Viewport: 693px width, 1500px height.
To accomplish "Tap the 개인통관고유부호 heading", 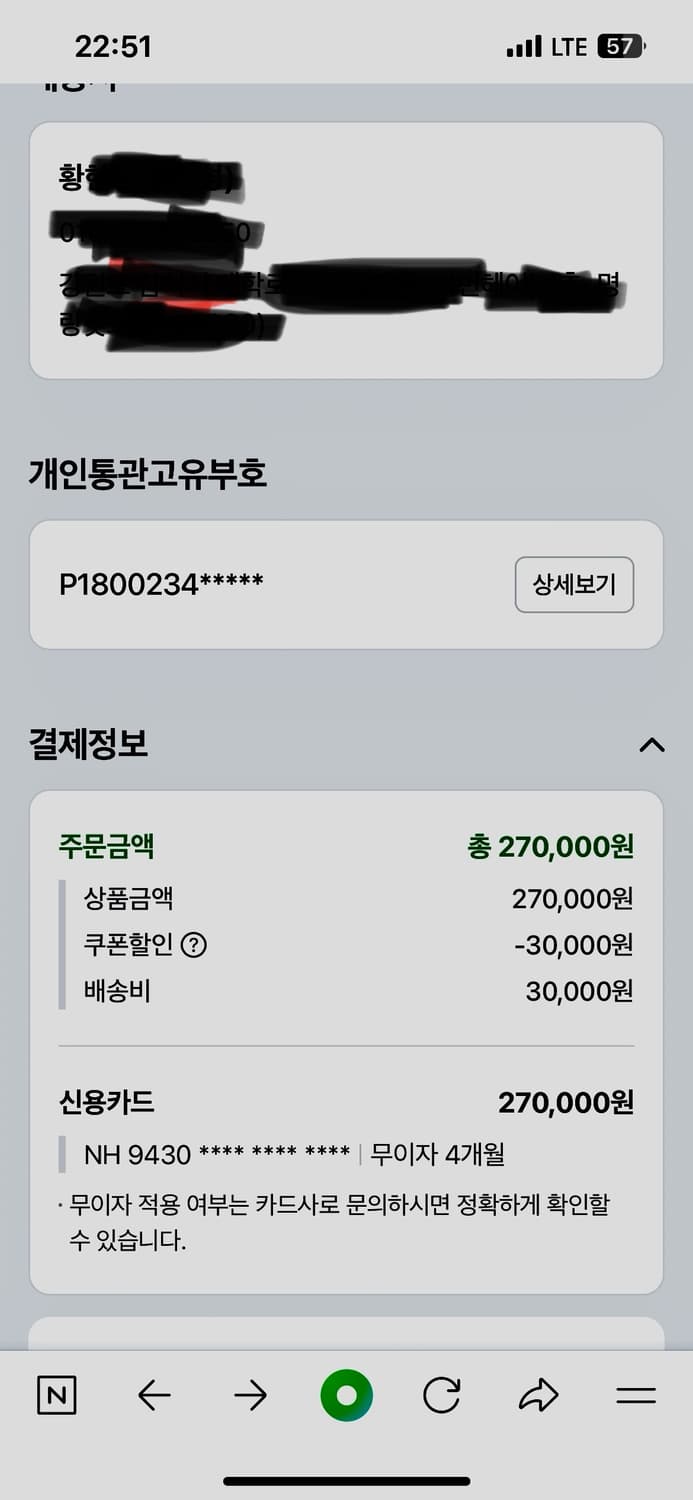I will [148, 474].
